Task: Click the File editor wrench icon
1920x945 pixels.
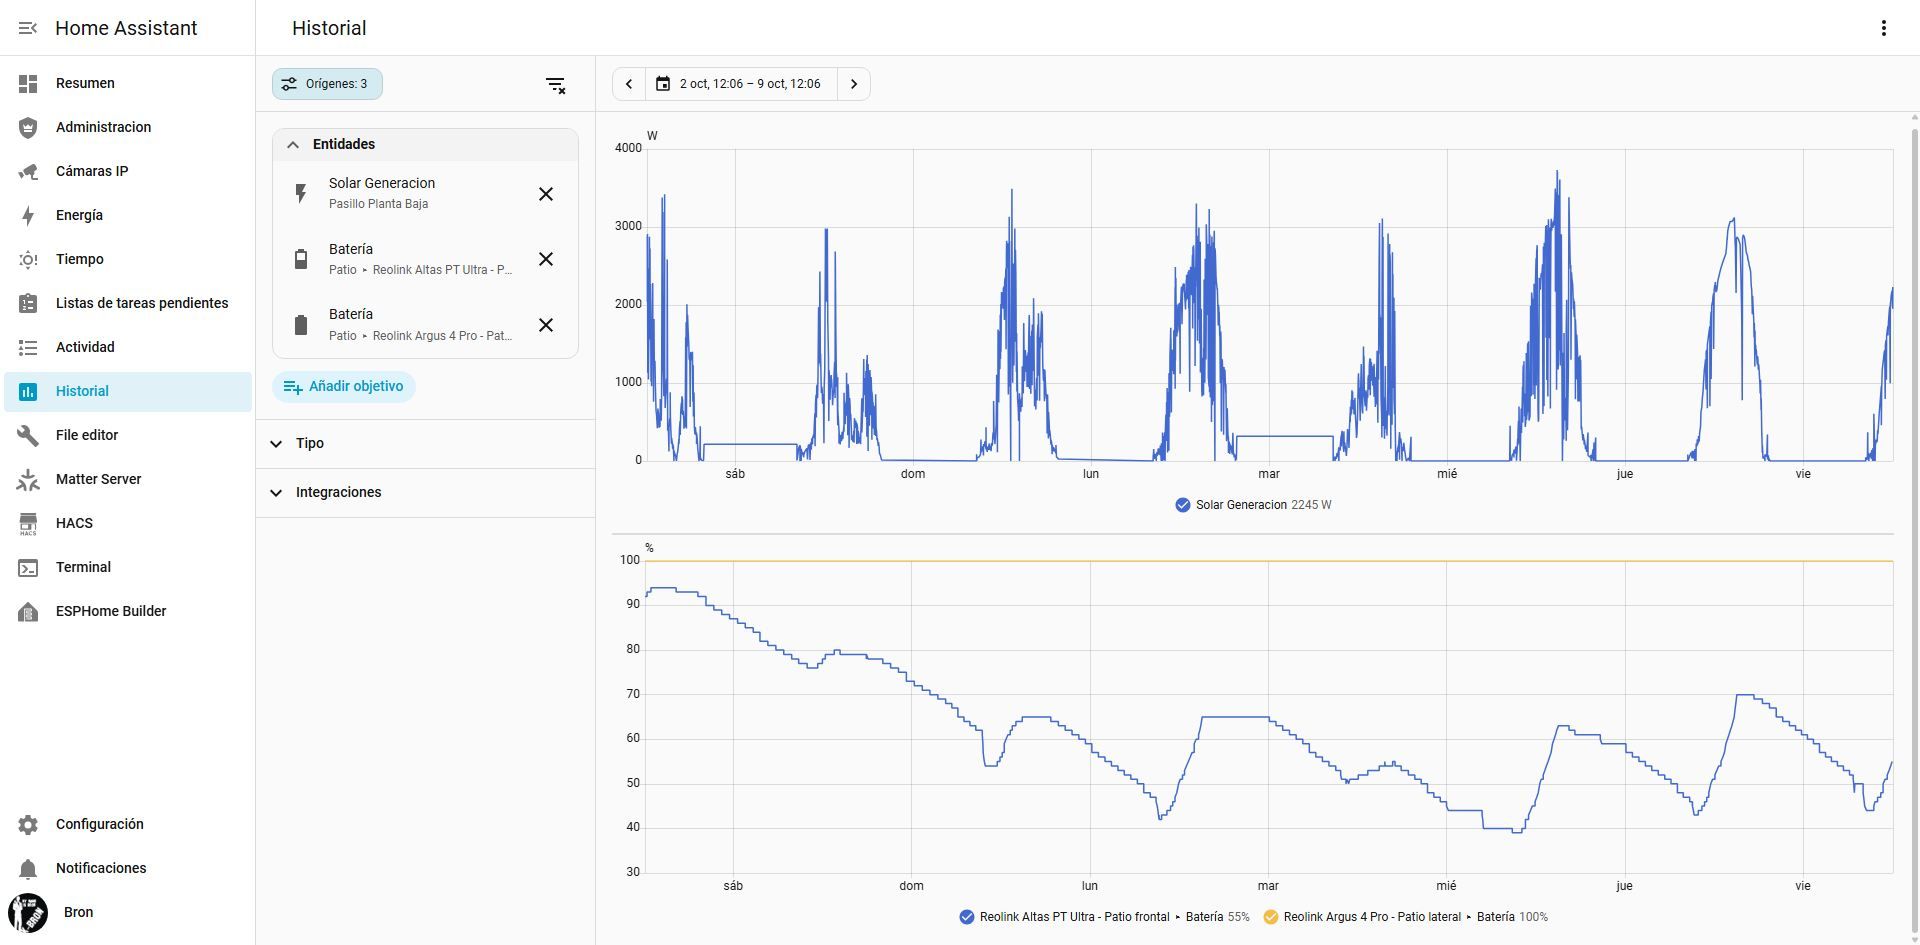Action: [28, 435]
